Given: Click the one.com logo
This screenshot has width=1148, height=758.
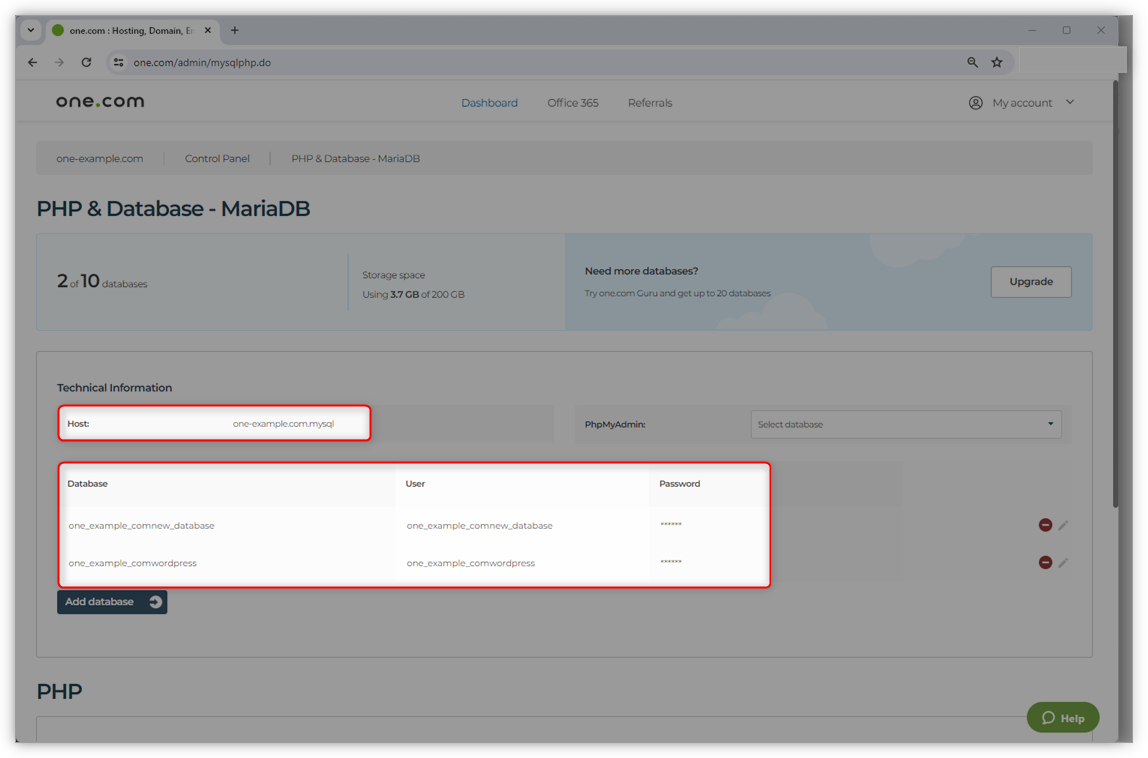Looking at the screenshot, I should 100,102.
